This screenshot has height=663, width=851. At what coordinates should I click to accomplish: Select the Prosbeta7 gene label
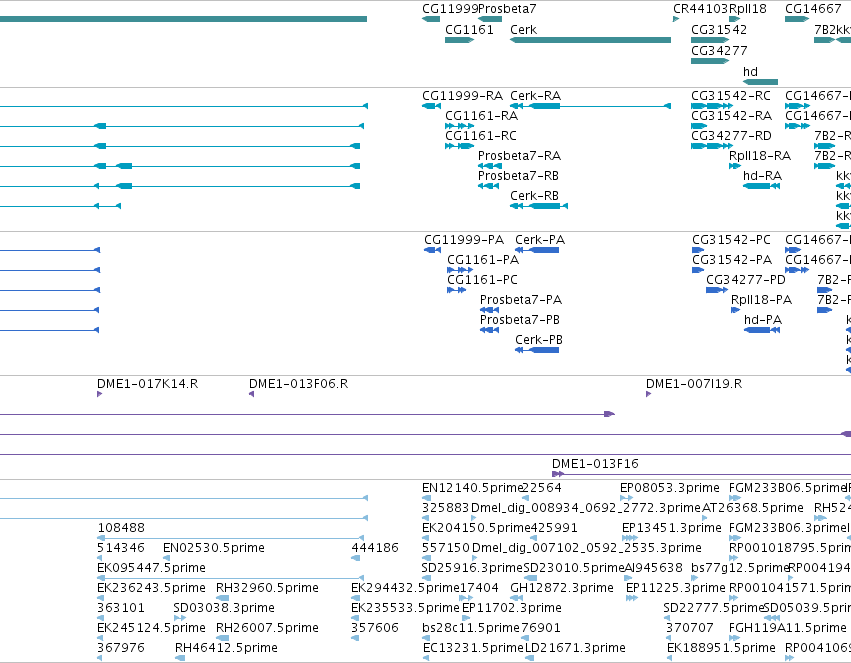click(507, 9)
